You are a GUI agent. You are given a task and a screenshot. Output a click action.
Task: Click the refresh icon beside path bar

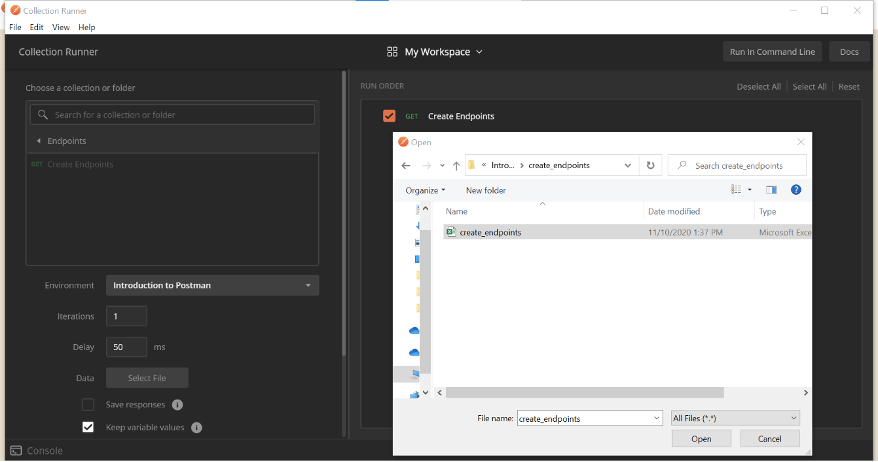tap(651, 165)
